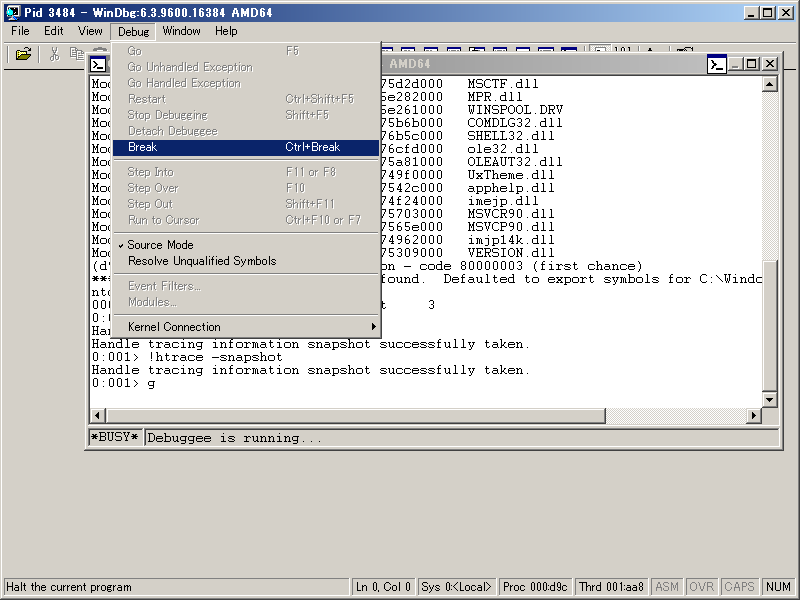The image size is (800, 600).
Task: Open the Event Filters dialog
Action: [246, 286]
